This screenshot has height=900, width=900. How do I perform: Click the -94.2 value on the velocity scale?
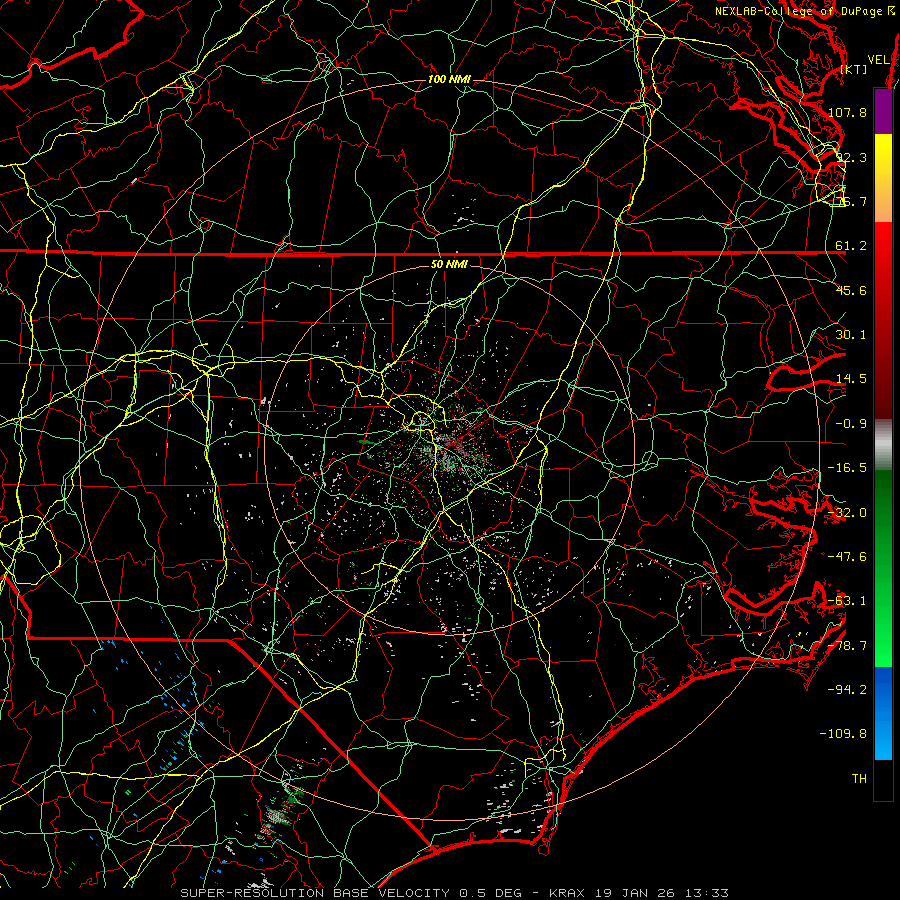[x=847, y=690]
